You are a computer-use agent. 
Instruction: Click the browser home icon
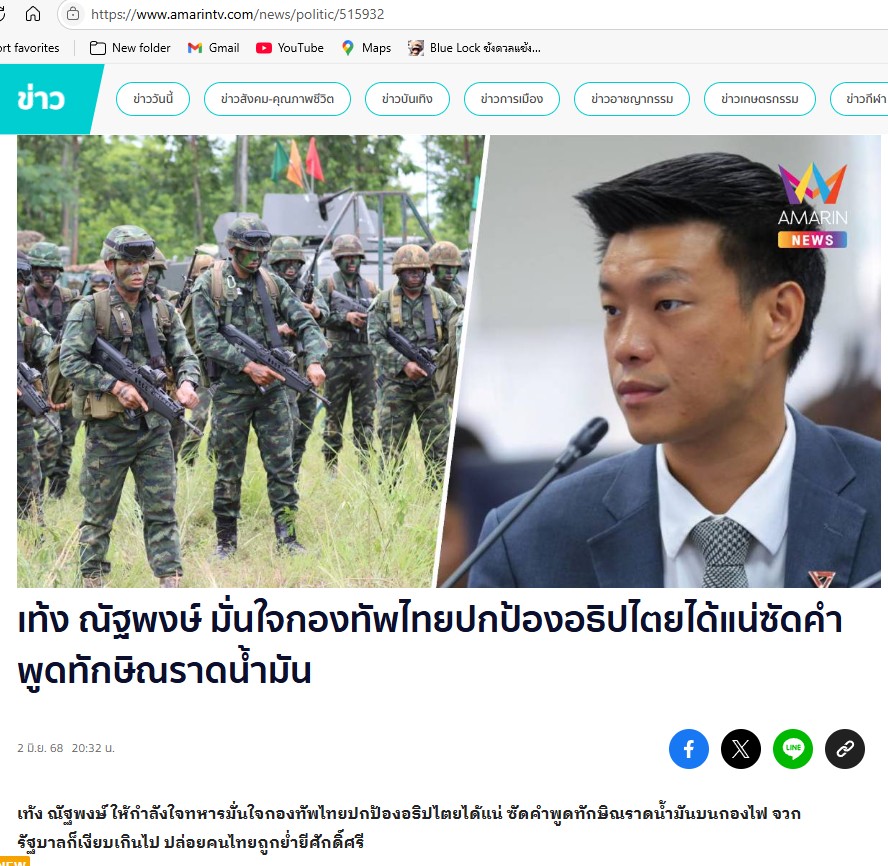(x=33, y=14)
